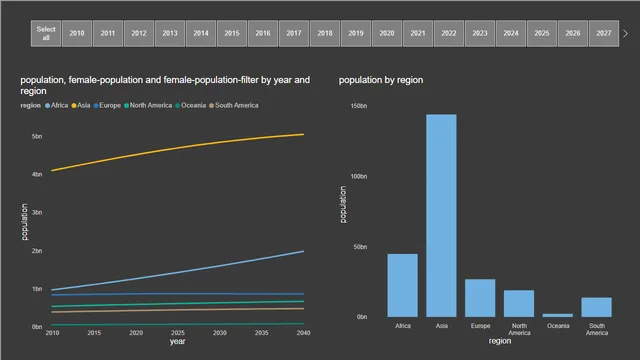This screenshot has height=360, width=640.
Task: Click the Africa legend dot
Action: point(47,106)
